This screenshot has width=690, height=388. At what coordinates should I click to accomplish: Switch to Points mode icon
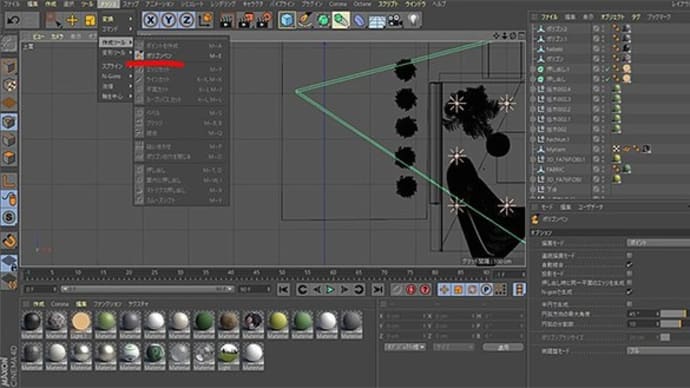(x=9, y=122)
